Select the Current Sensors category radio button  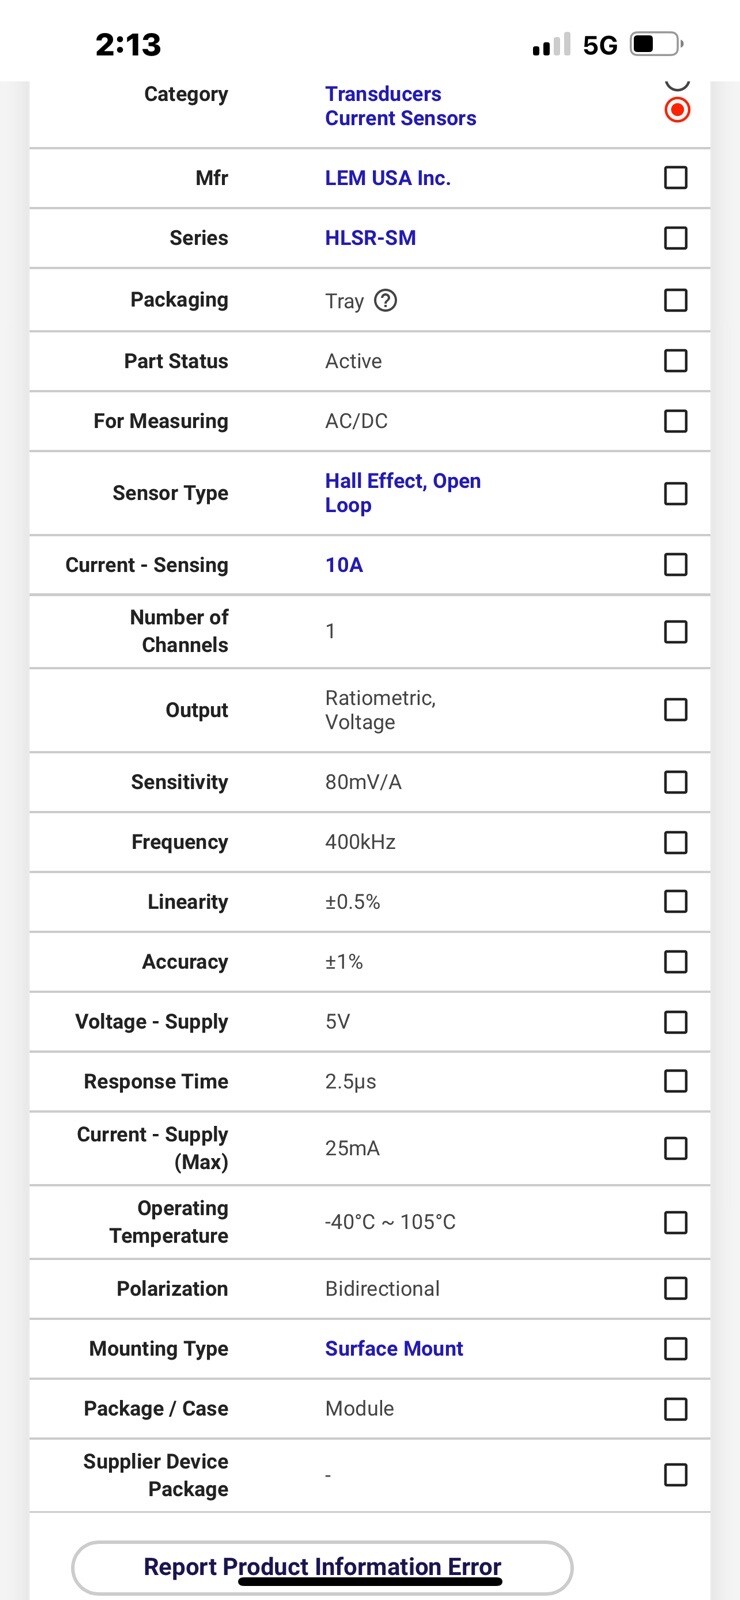click(677, 110)
